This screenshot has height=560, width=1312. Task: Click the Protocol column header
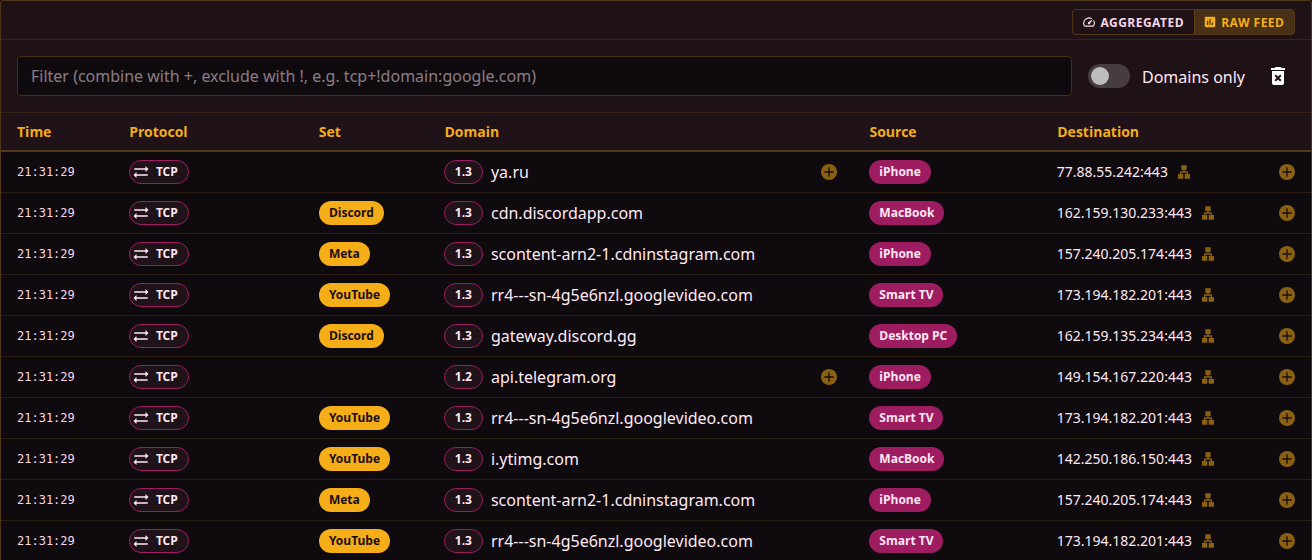click(158, 132)
